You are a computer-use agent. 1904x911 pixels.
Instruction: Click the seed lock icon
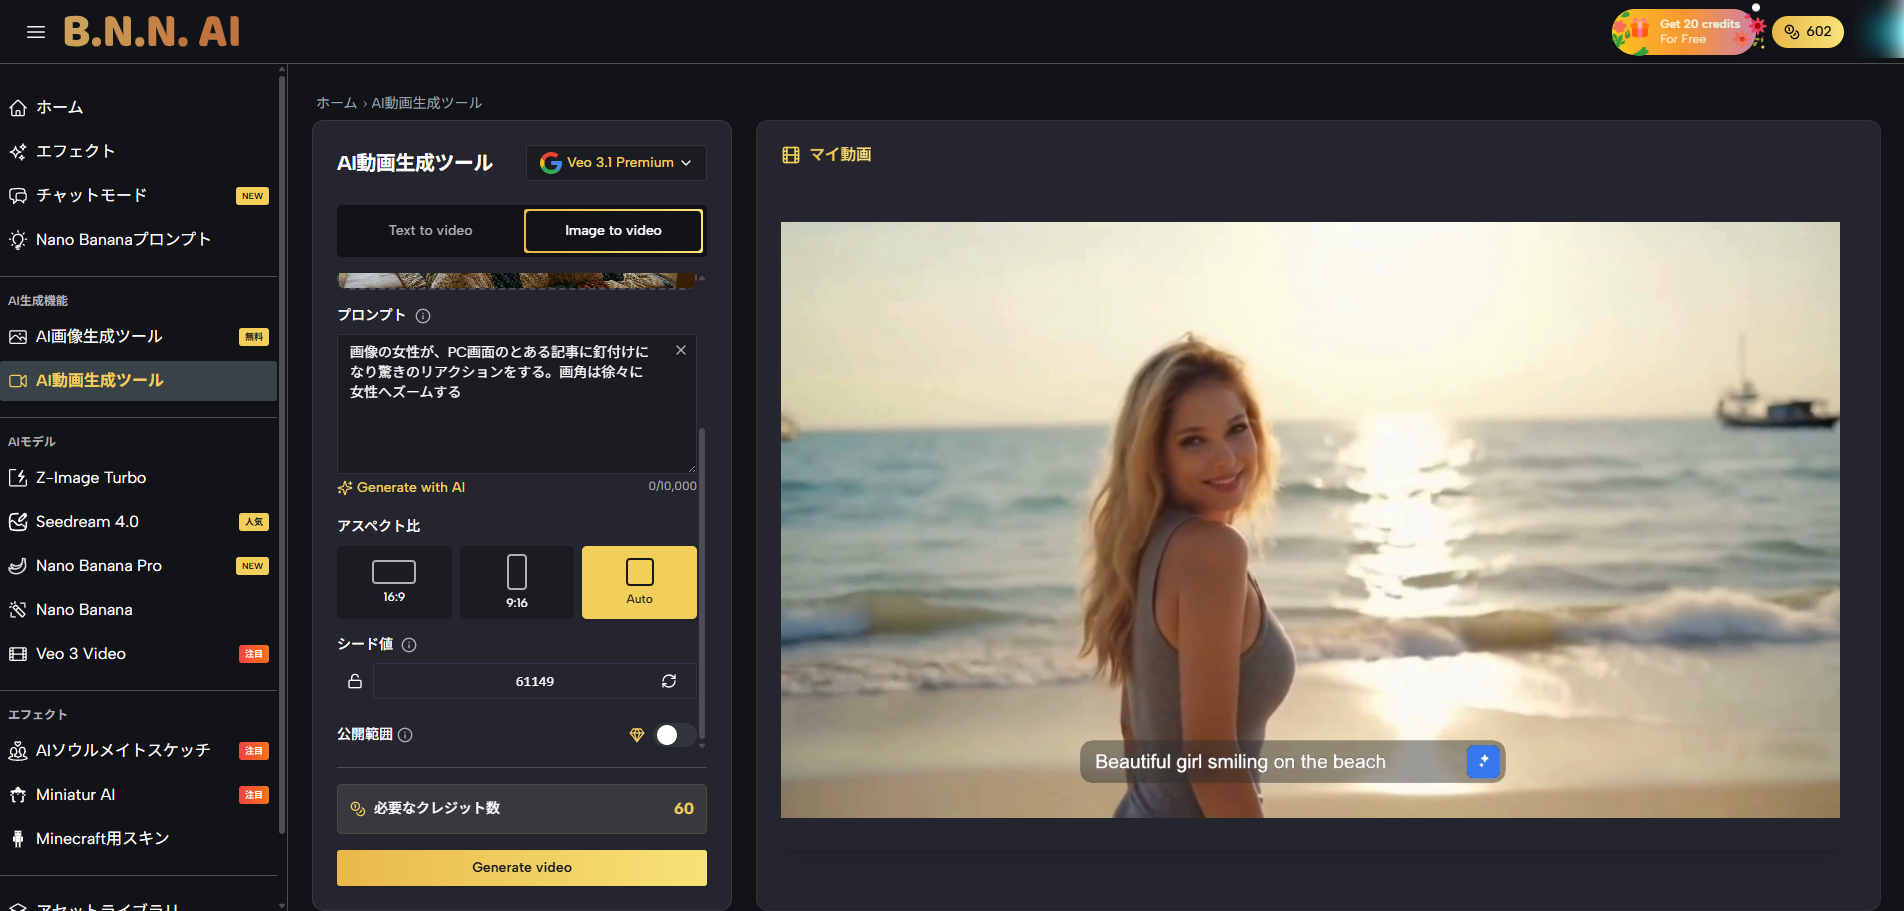coord(355,681)
